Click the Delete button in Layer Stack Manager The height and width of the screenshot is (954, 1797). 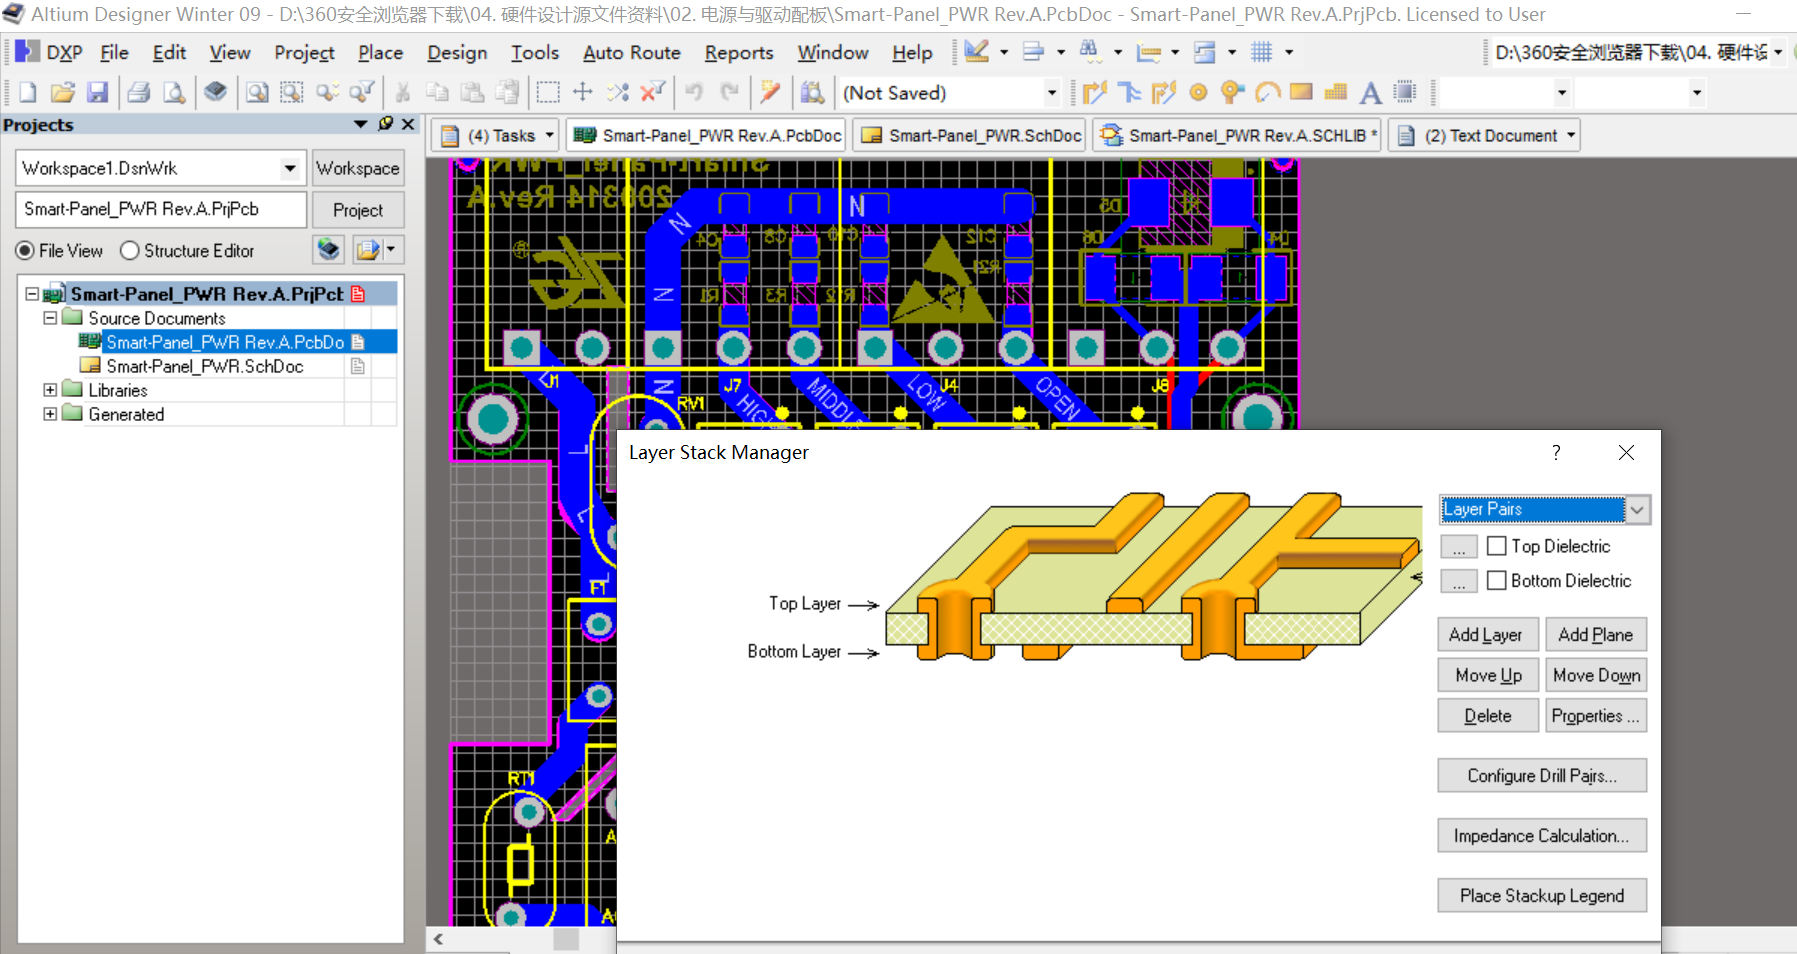pos(1488,716)
